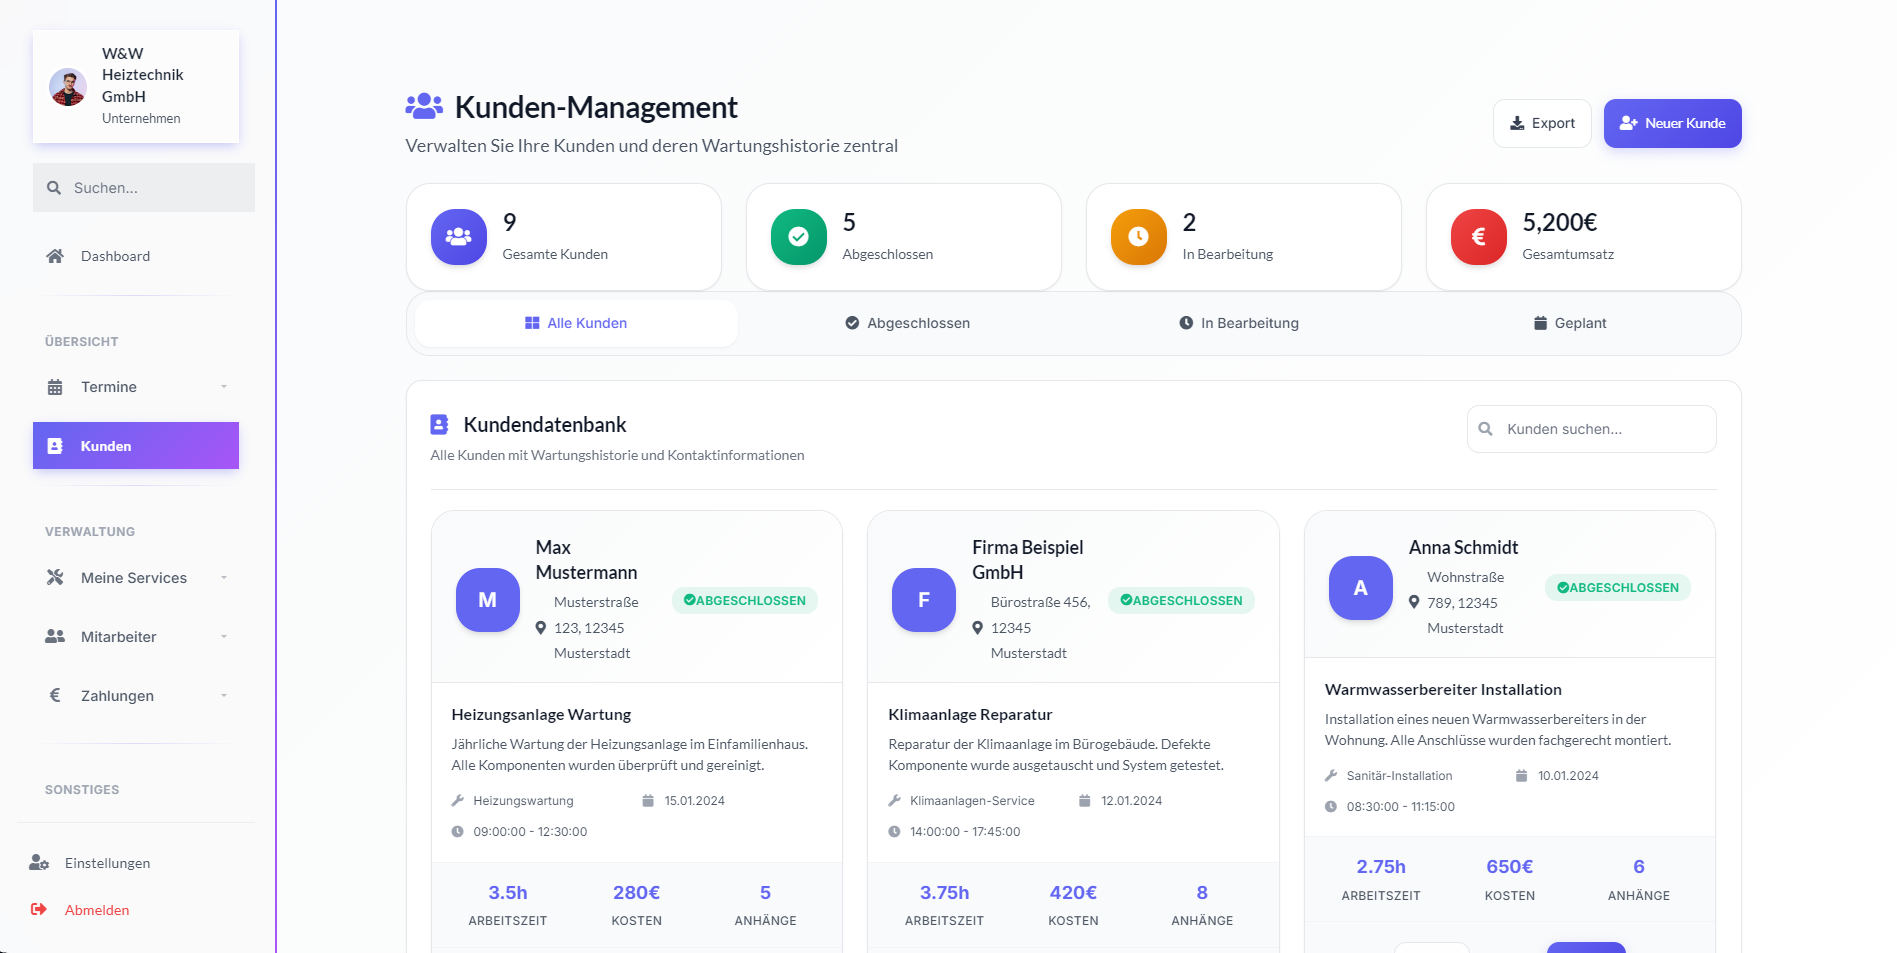1897x953 pixels.
Task: Select the Meine Services wrench icon
Action: pyautogui.click(x=53, y=577)
